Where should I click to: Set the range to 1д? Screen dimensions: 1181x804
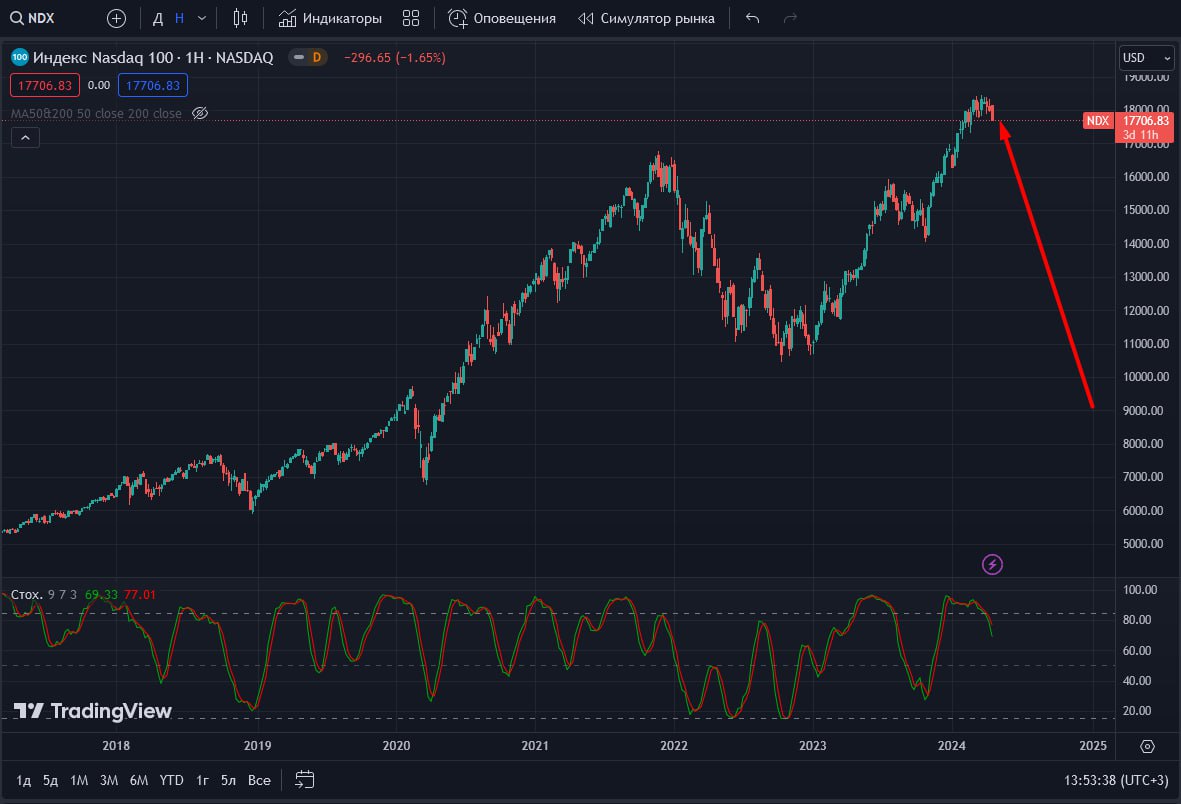click(23, 780)
